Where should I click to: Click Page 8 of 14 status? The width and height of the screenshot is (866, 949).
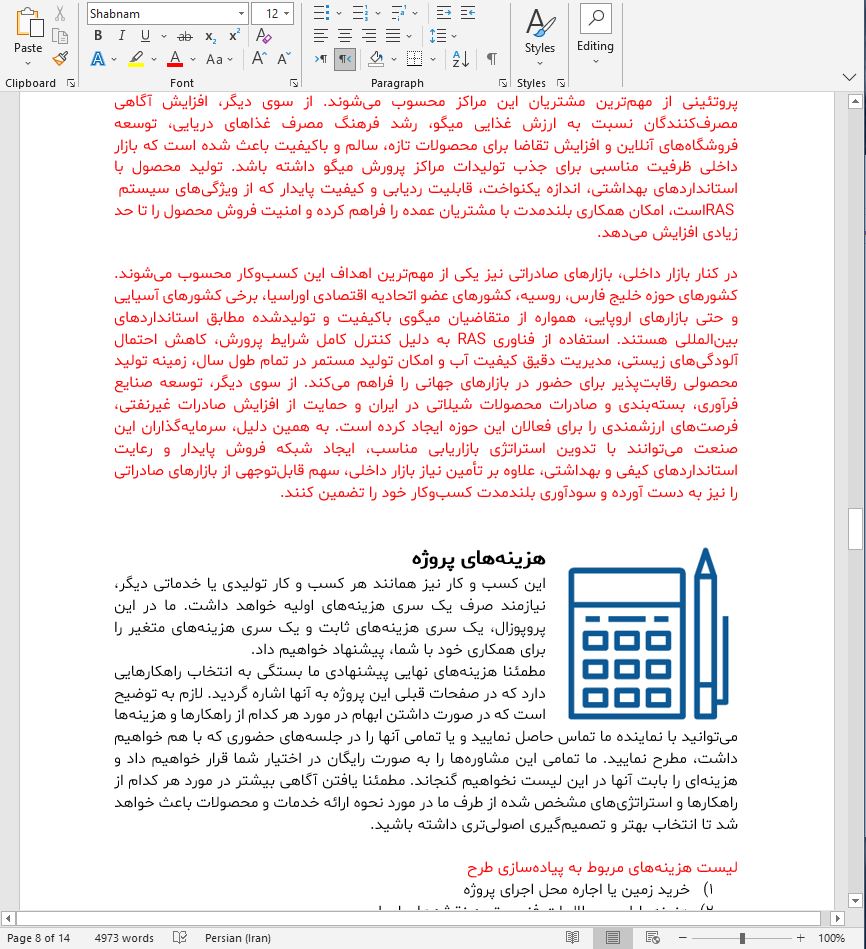38,938
